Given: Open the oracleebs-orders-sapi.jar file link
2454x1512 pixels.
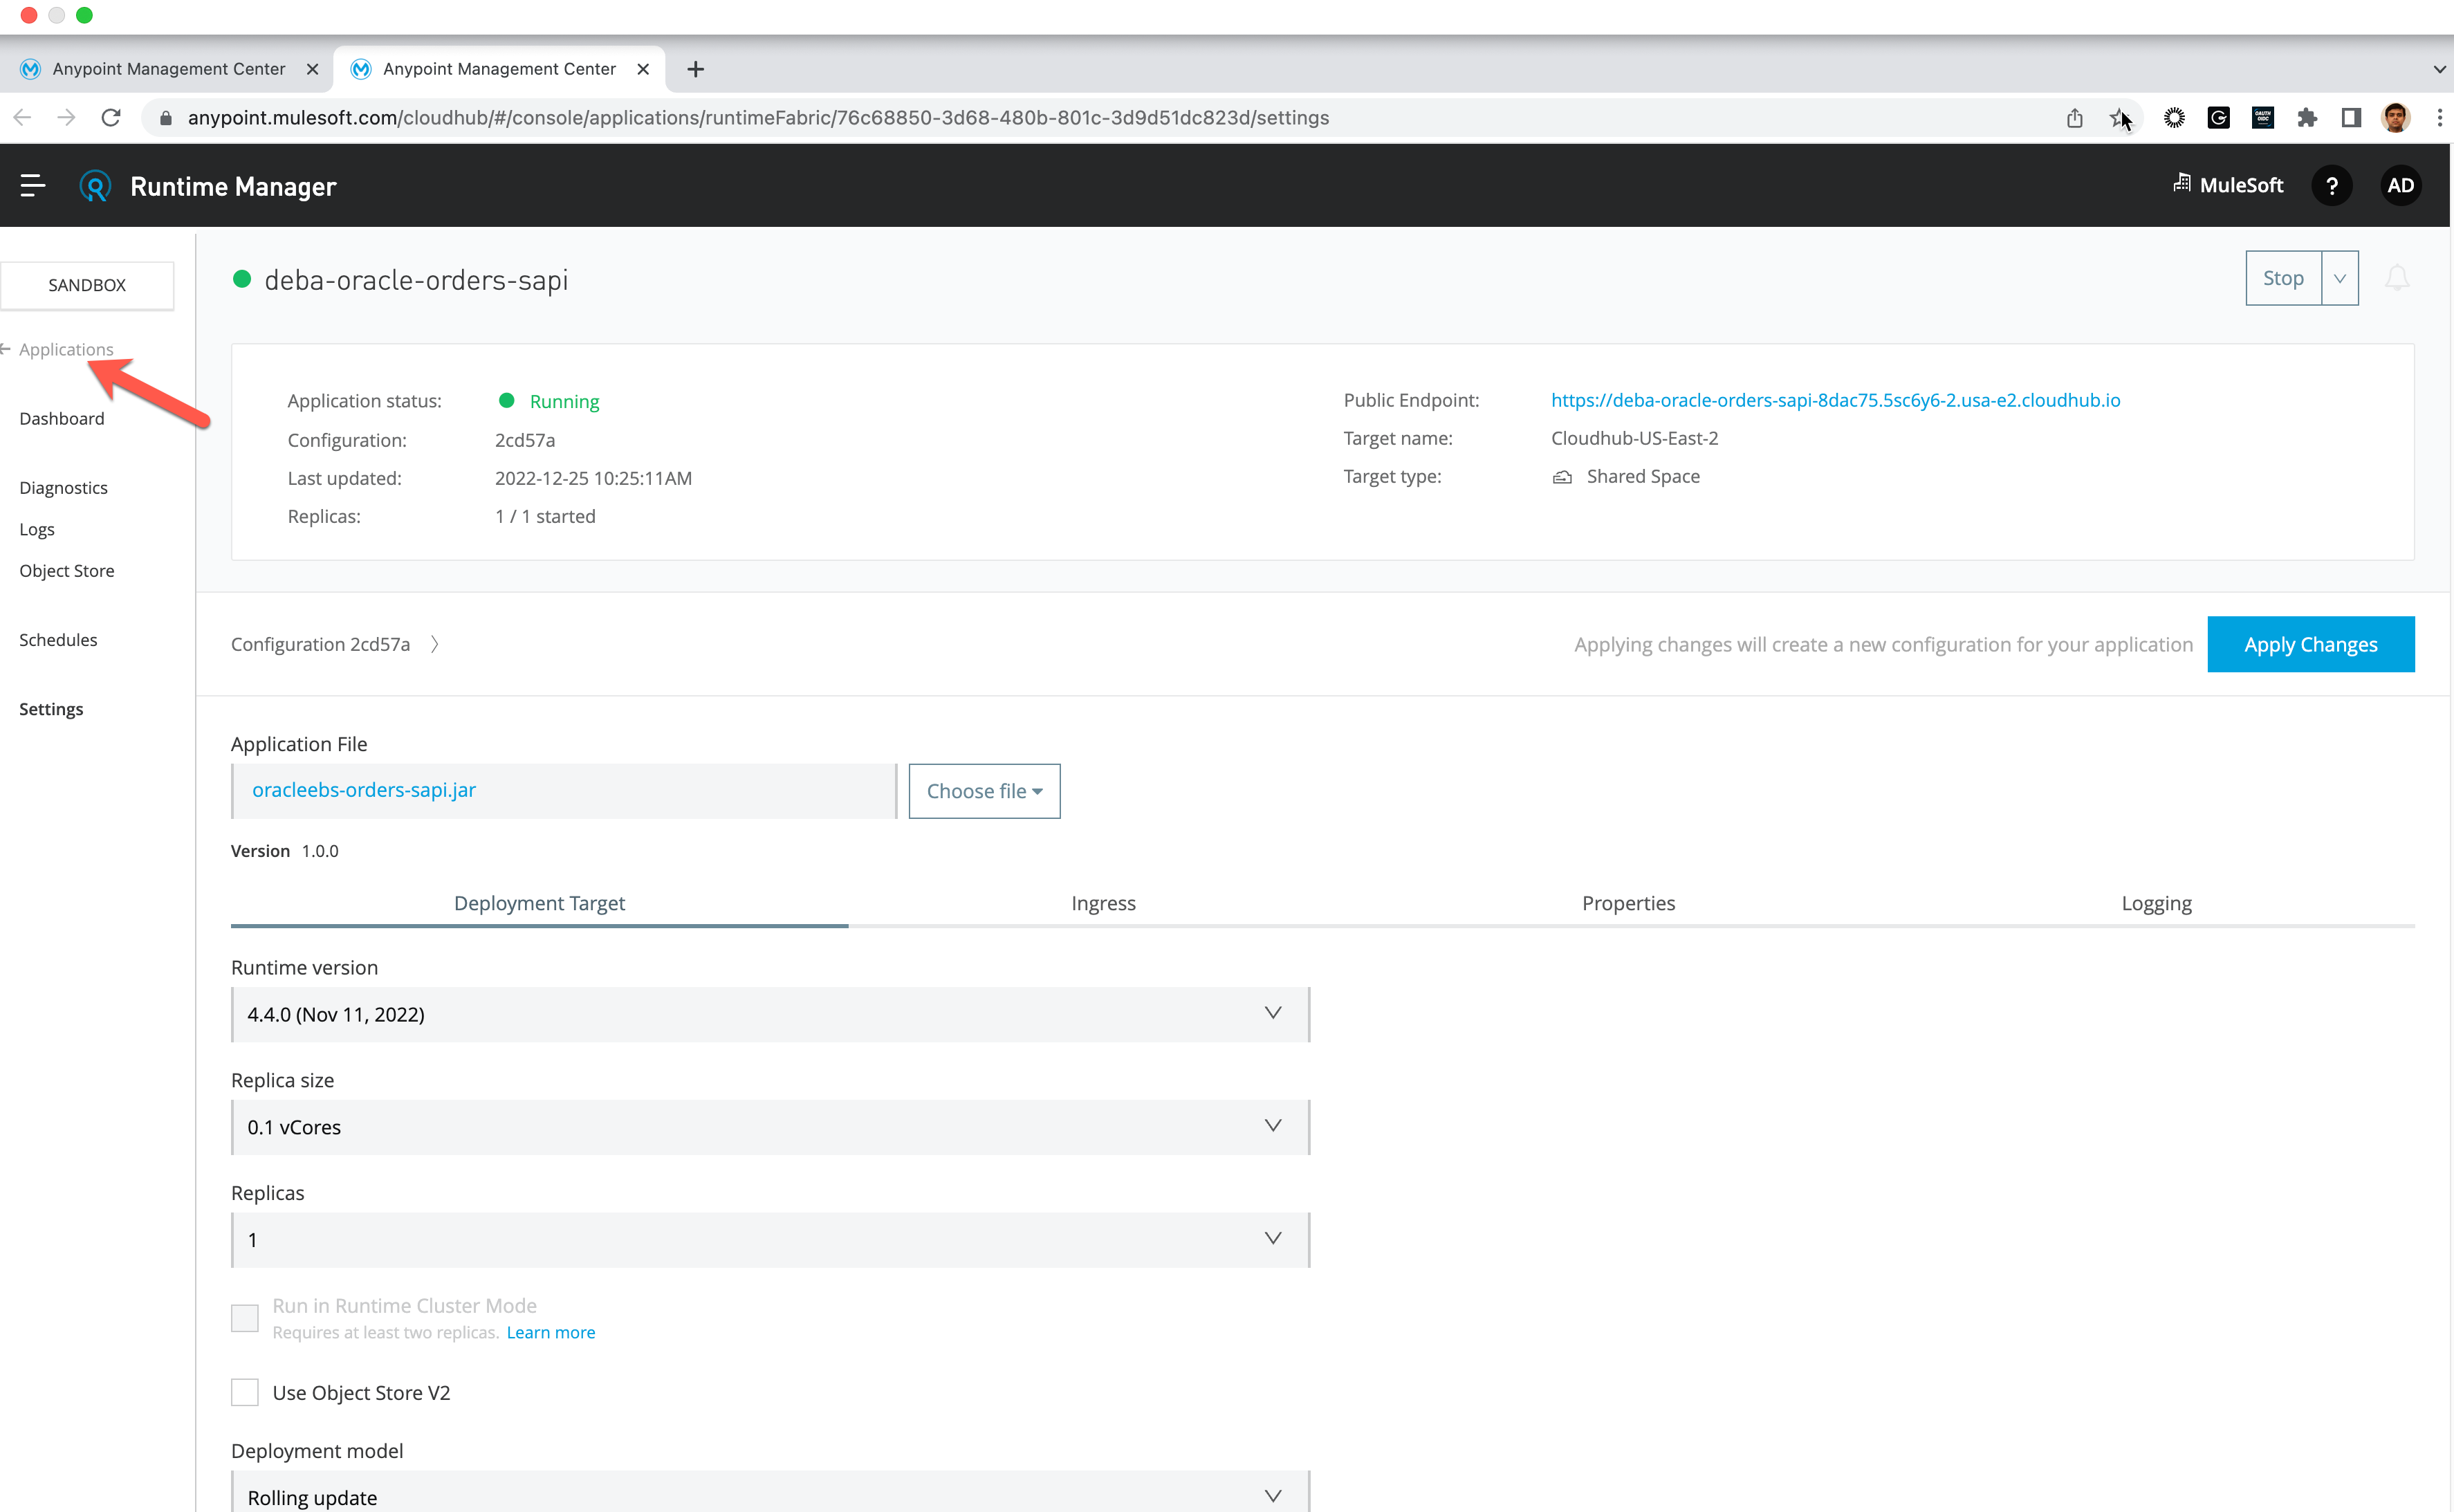Looking at the screenshot, I should click(x=364, y=790).
